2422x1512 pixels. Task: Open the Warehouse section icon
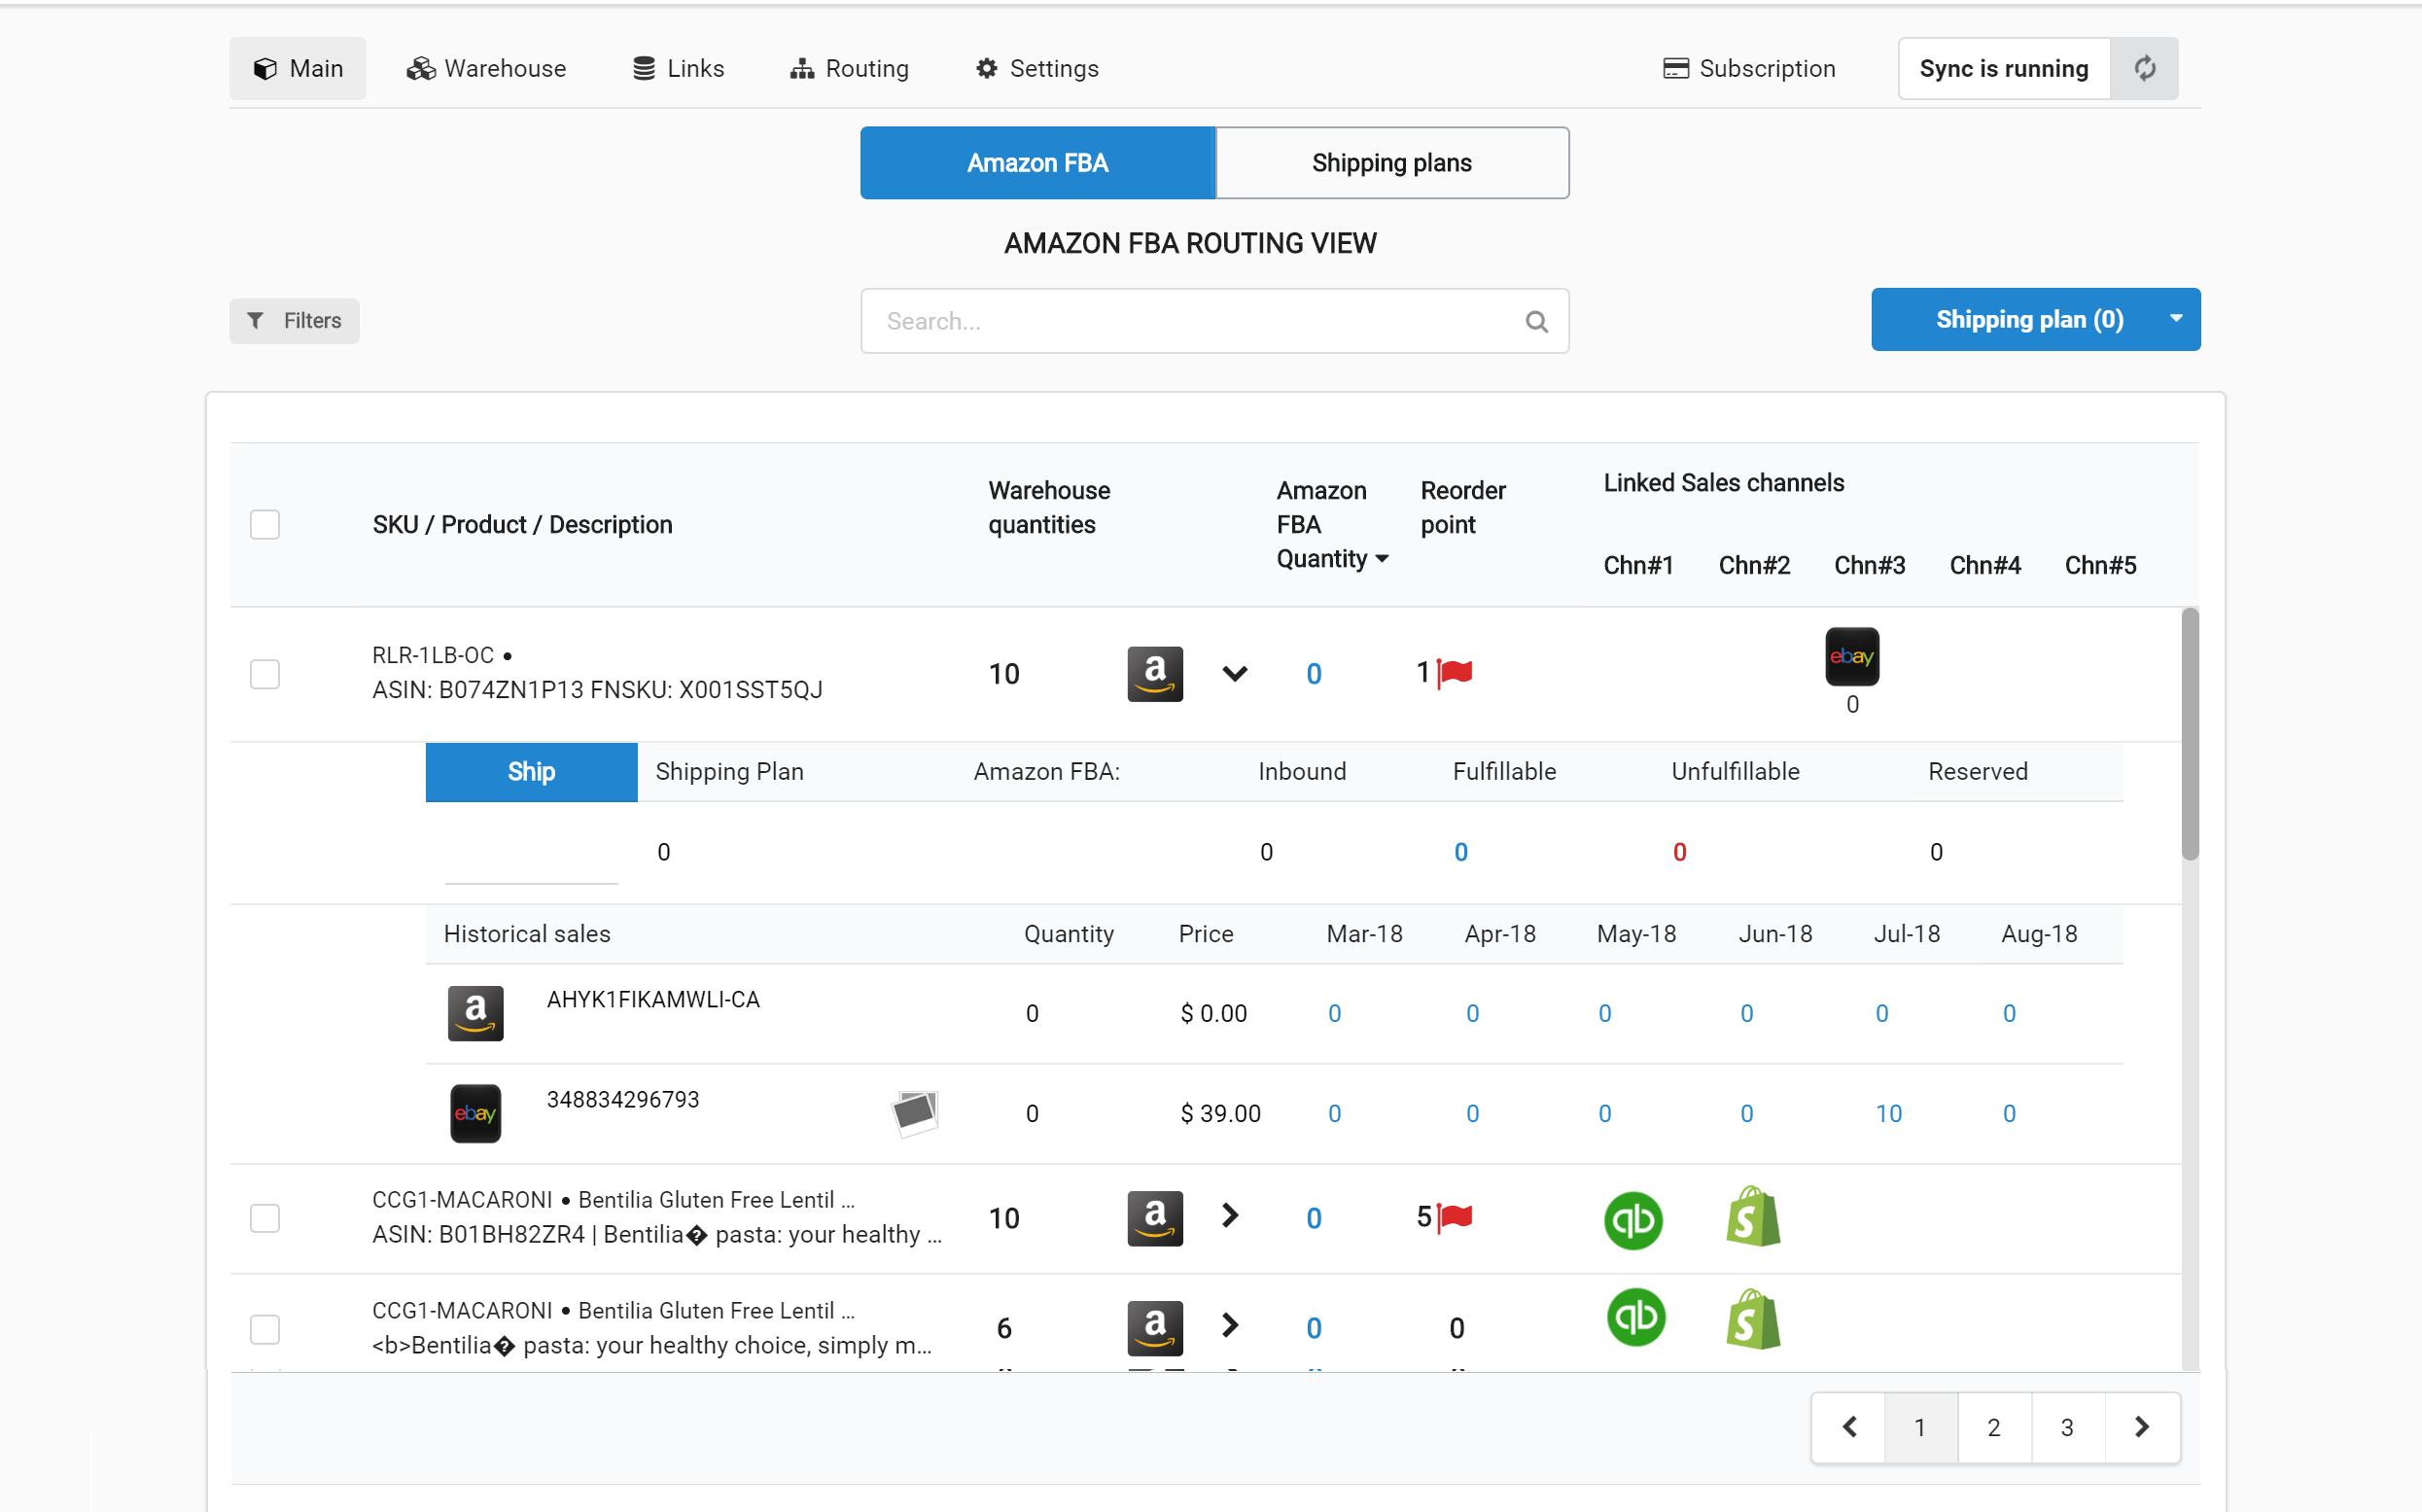coord(420,68)
